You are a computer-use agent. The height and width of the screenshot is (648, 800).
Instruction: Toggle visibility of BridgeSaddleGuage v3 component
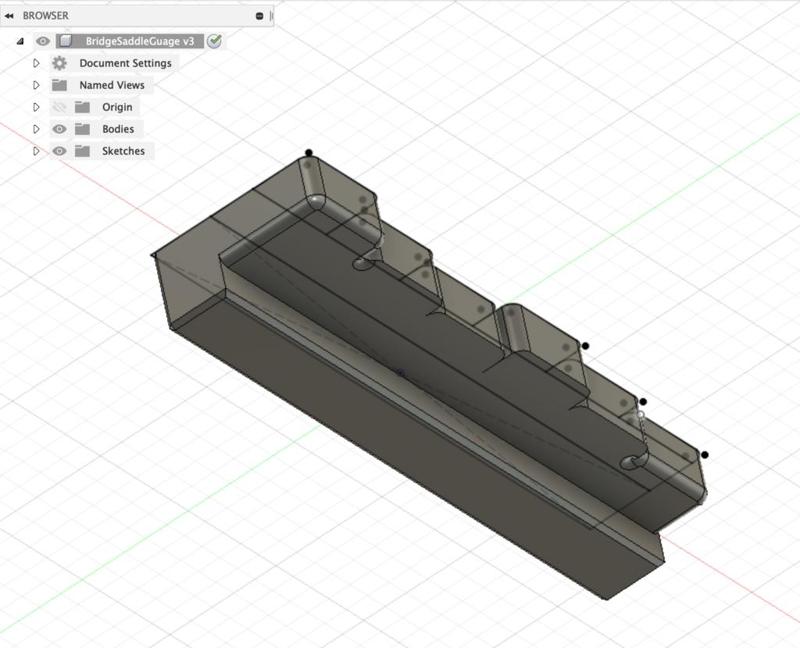[43, 41]
